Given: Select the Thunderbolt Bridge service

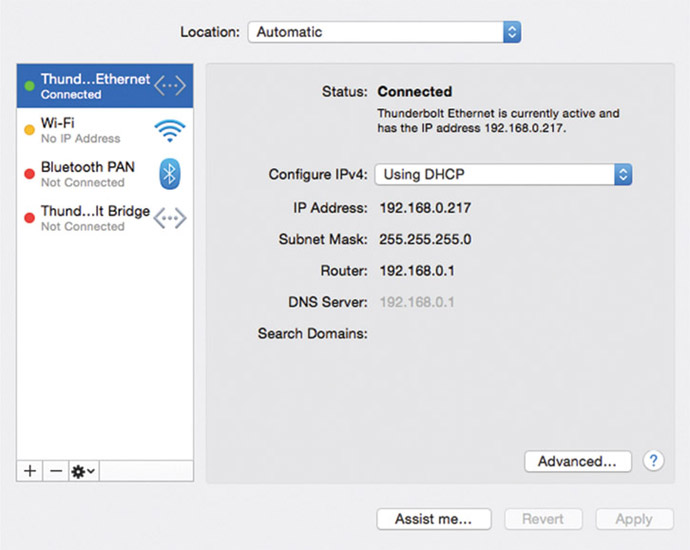Looking at the screenshot, I should pyautogui.click(x=105, y=218).
